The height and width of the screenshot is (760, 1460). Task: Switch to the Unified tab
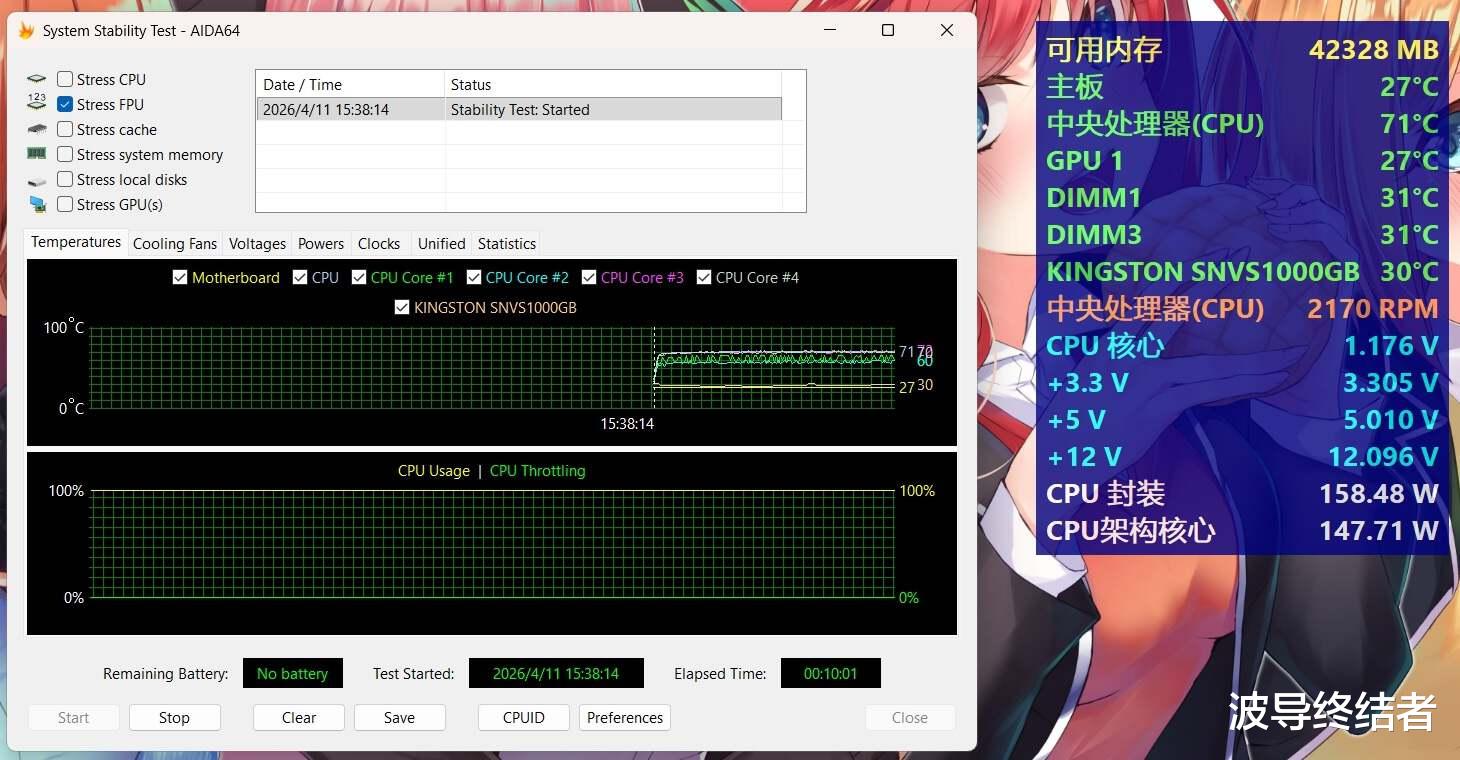pos(442,243)
